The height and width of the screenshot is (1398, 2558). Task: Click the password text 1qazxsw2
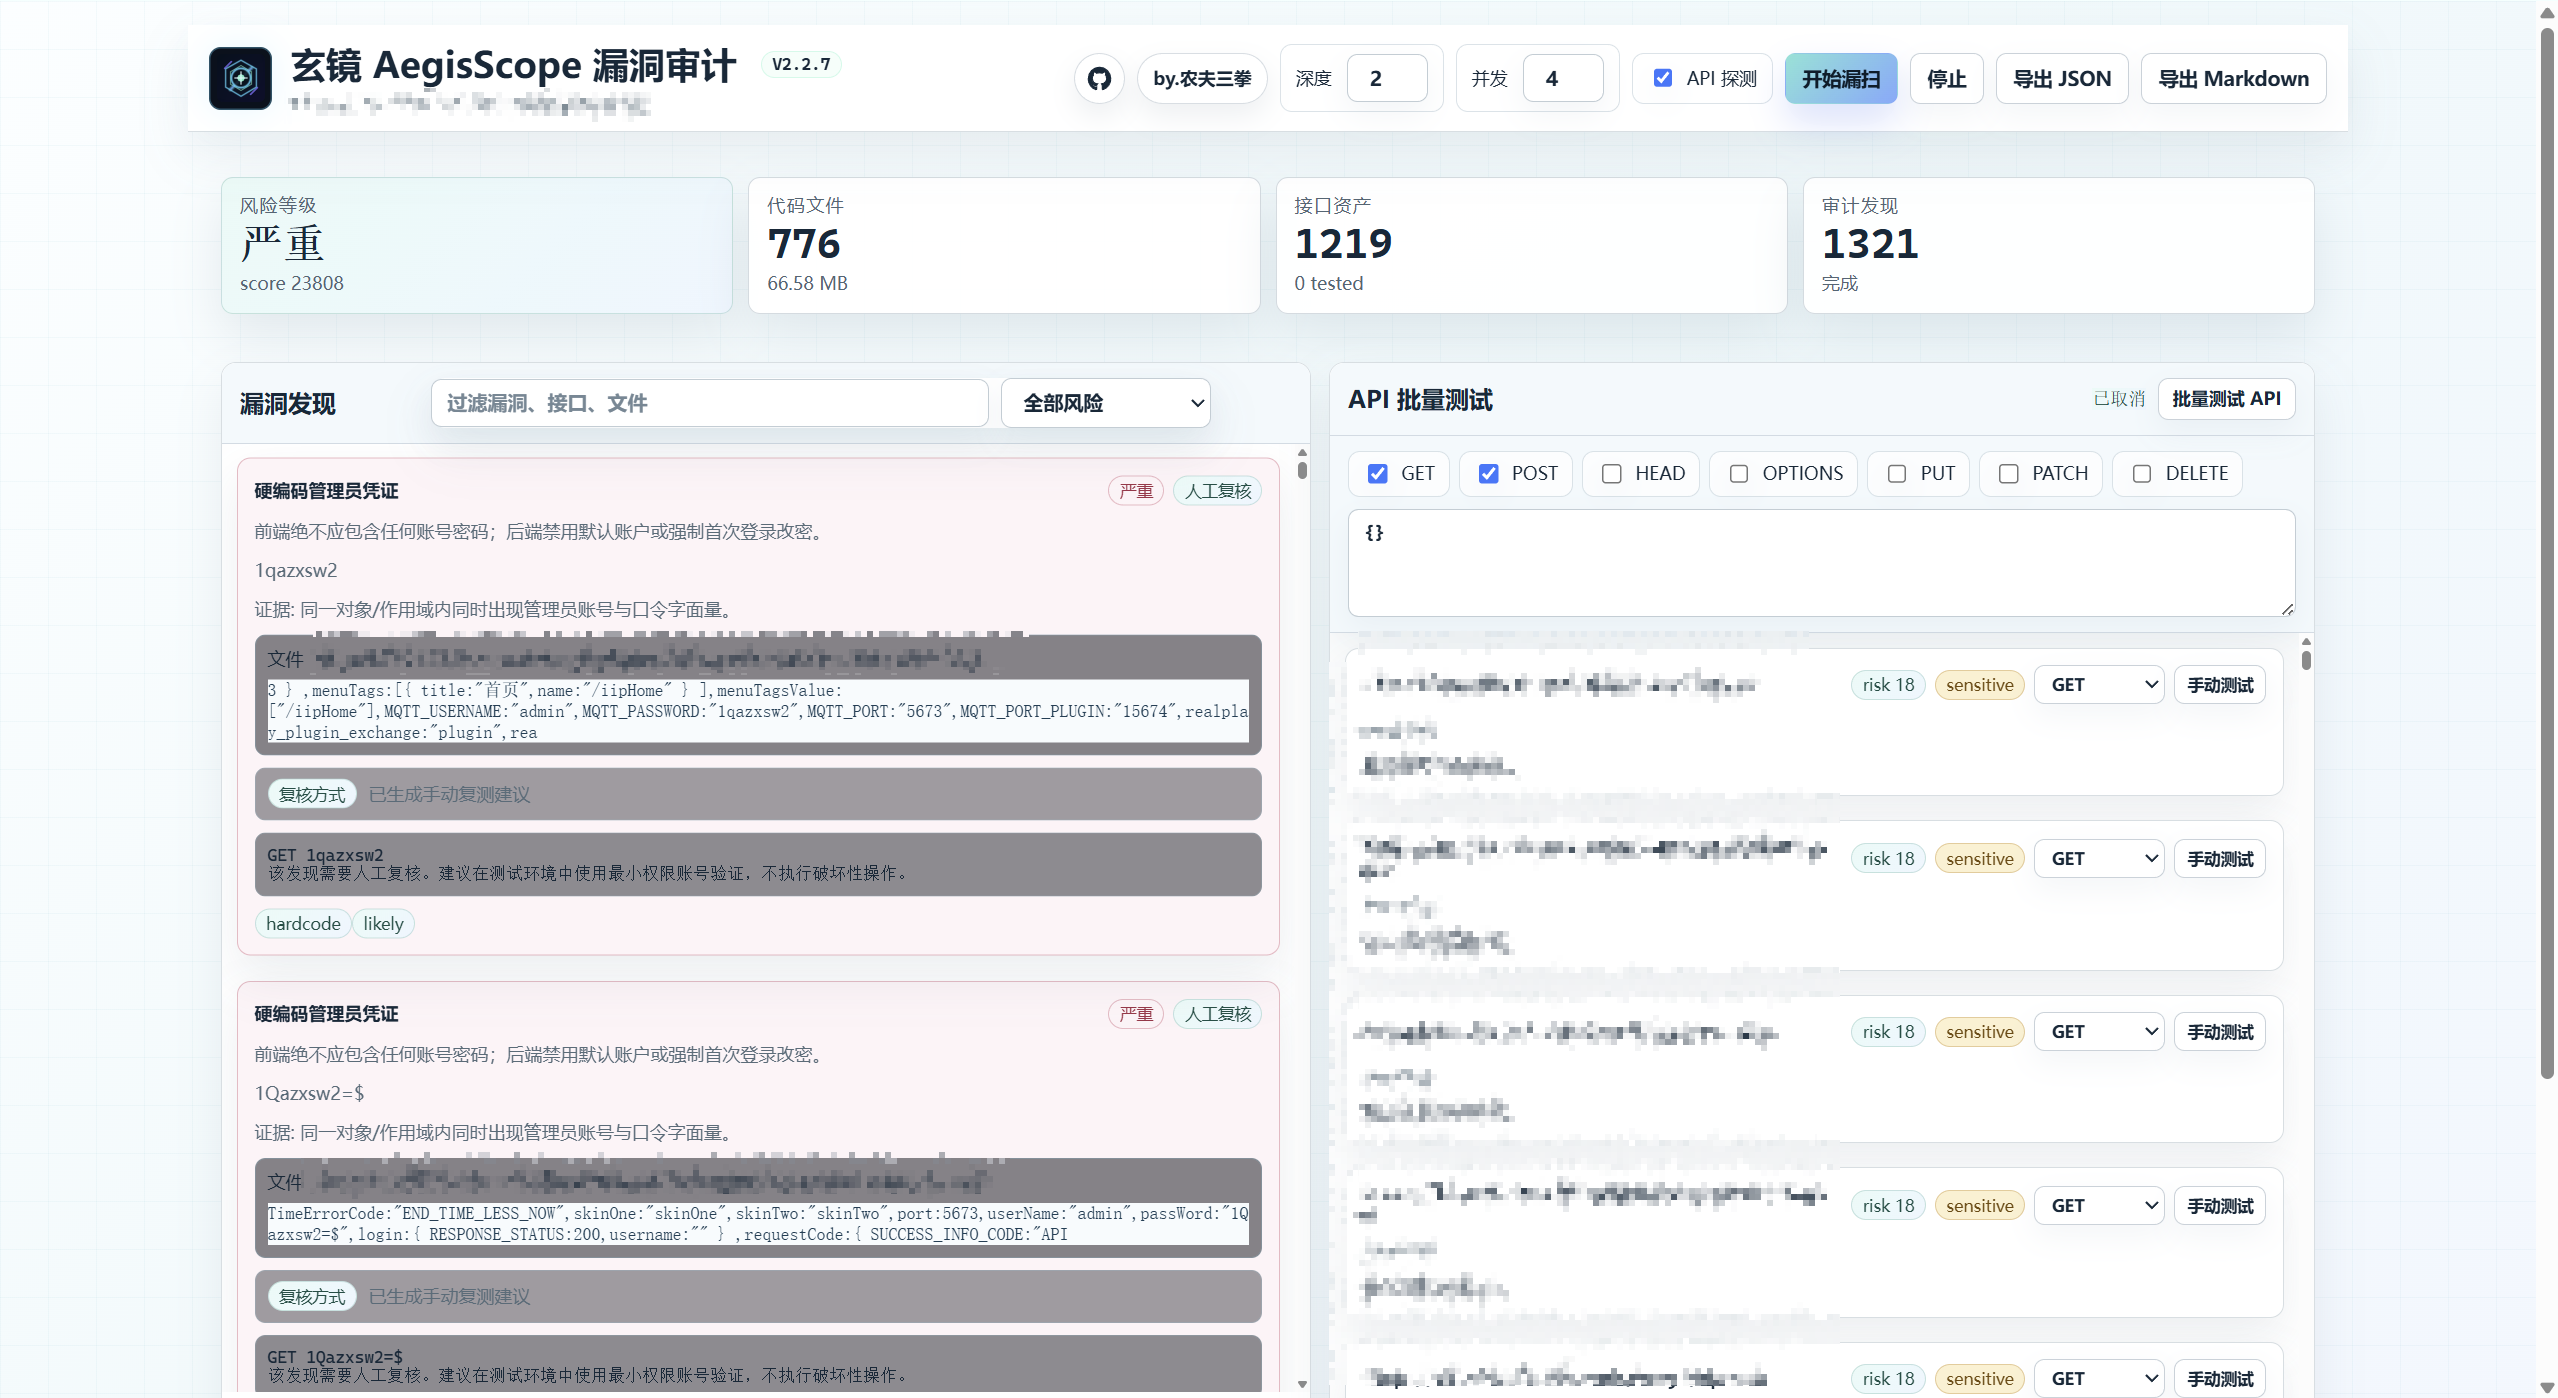[x=296, y=570]
